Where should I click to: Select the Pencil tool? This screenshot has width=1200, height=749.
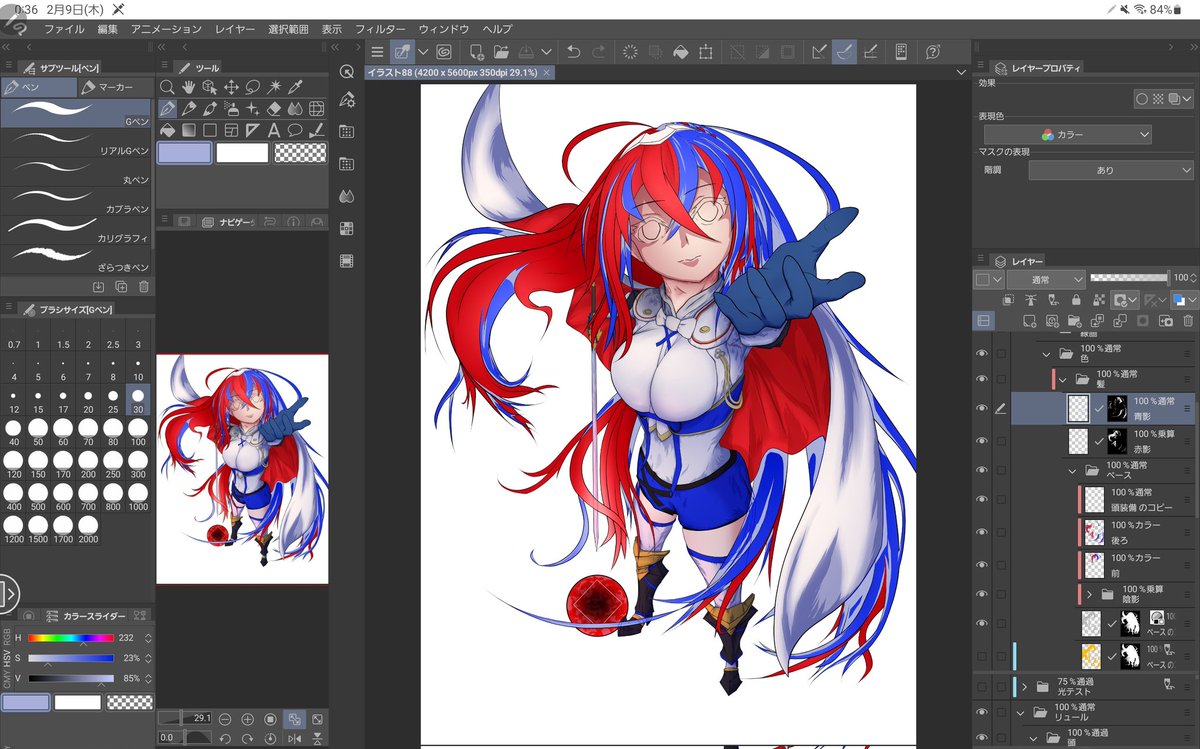point(188,109)
